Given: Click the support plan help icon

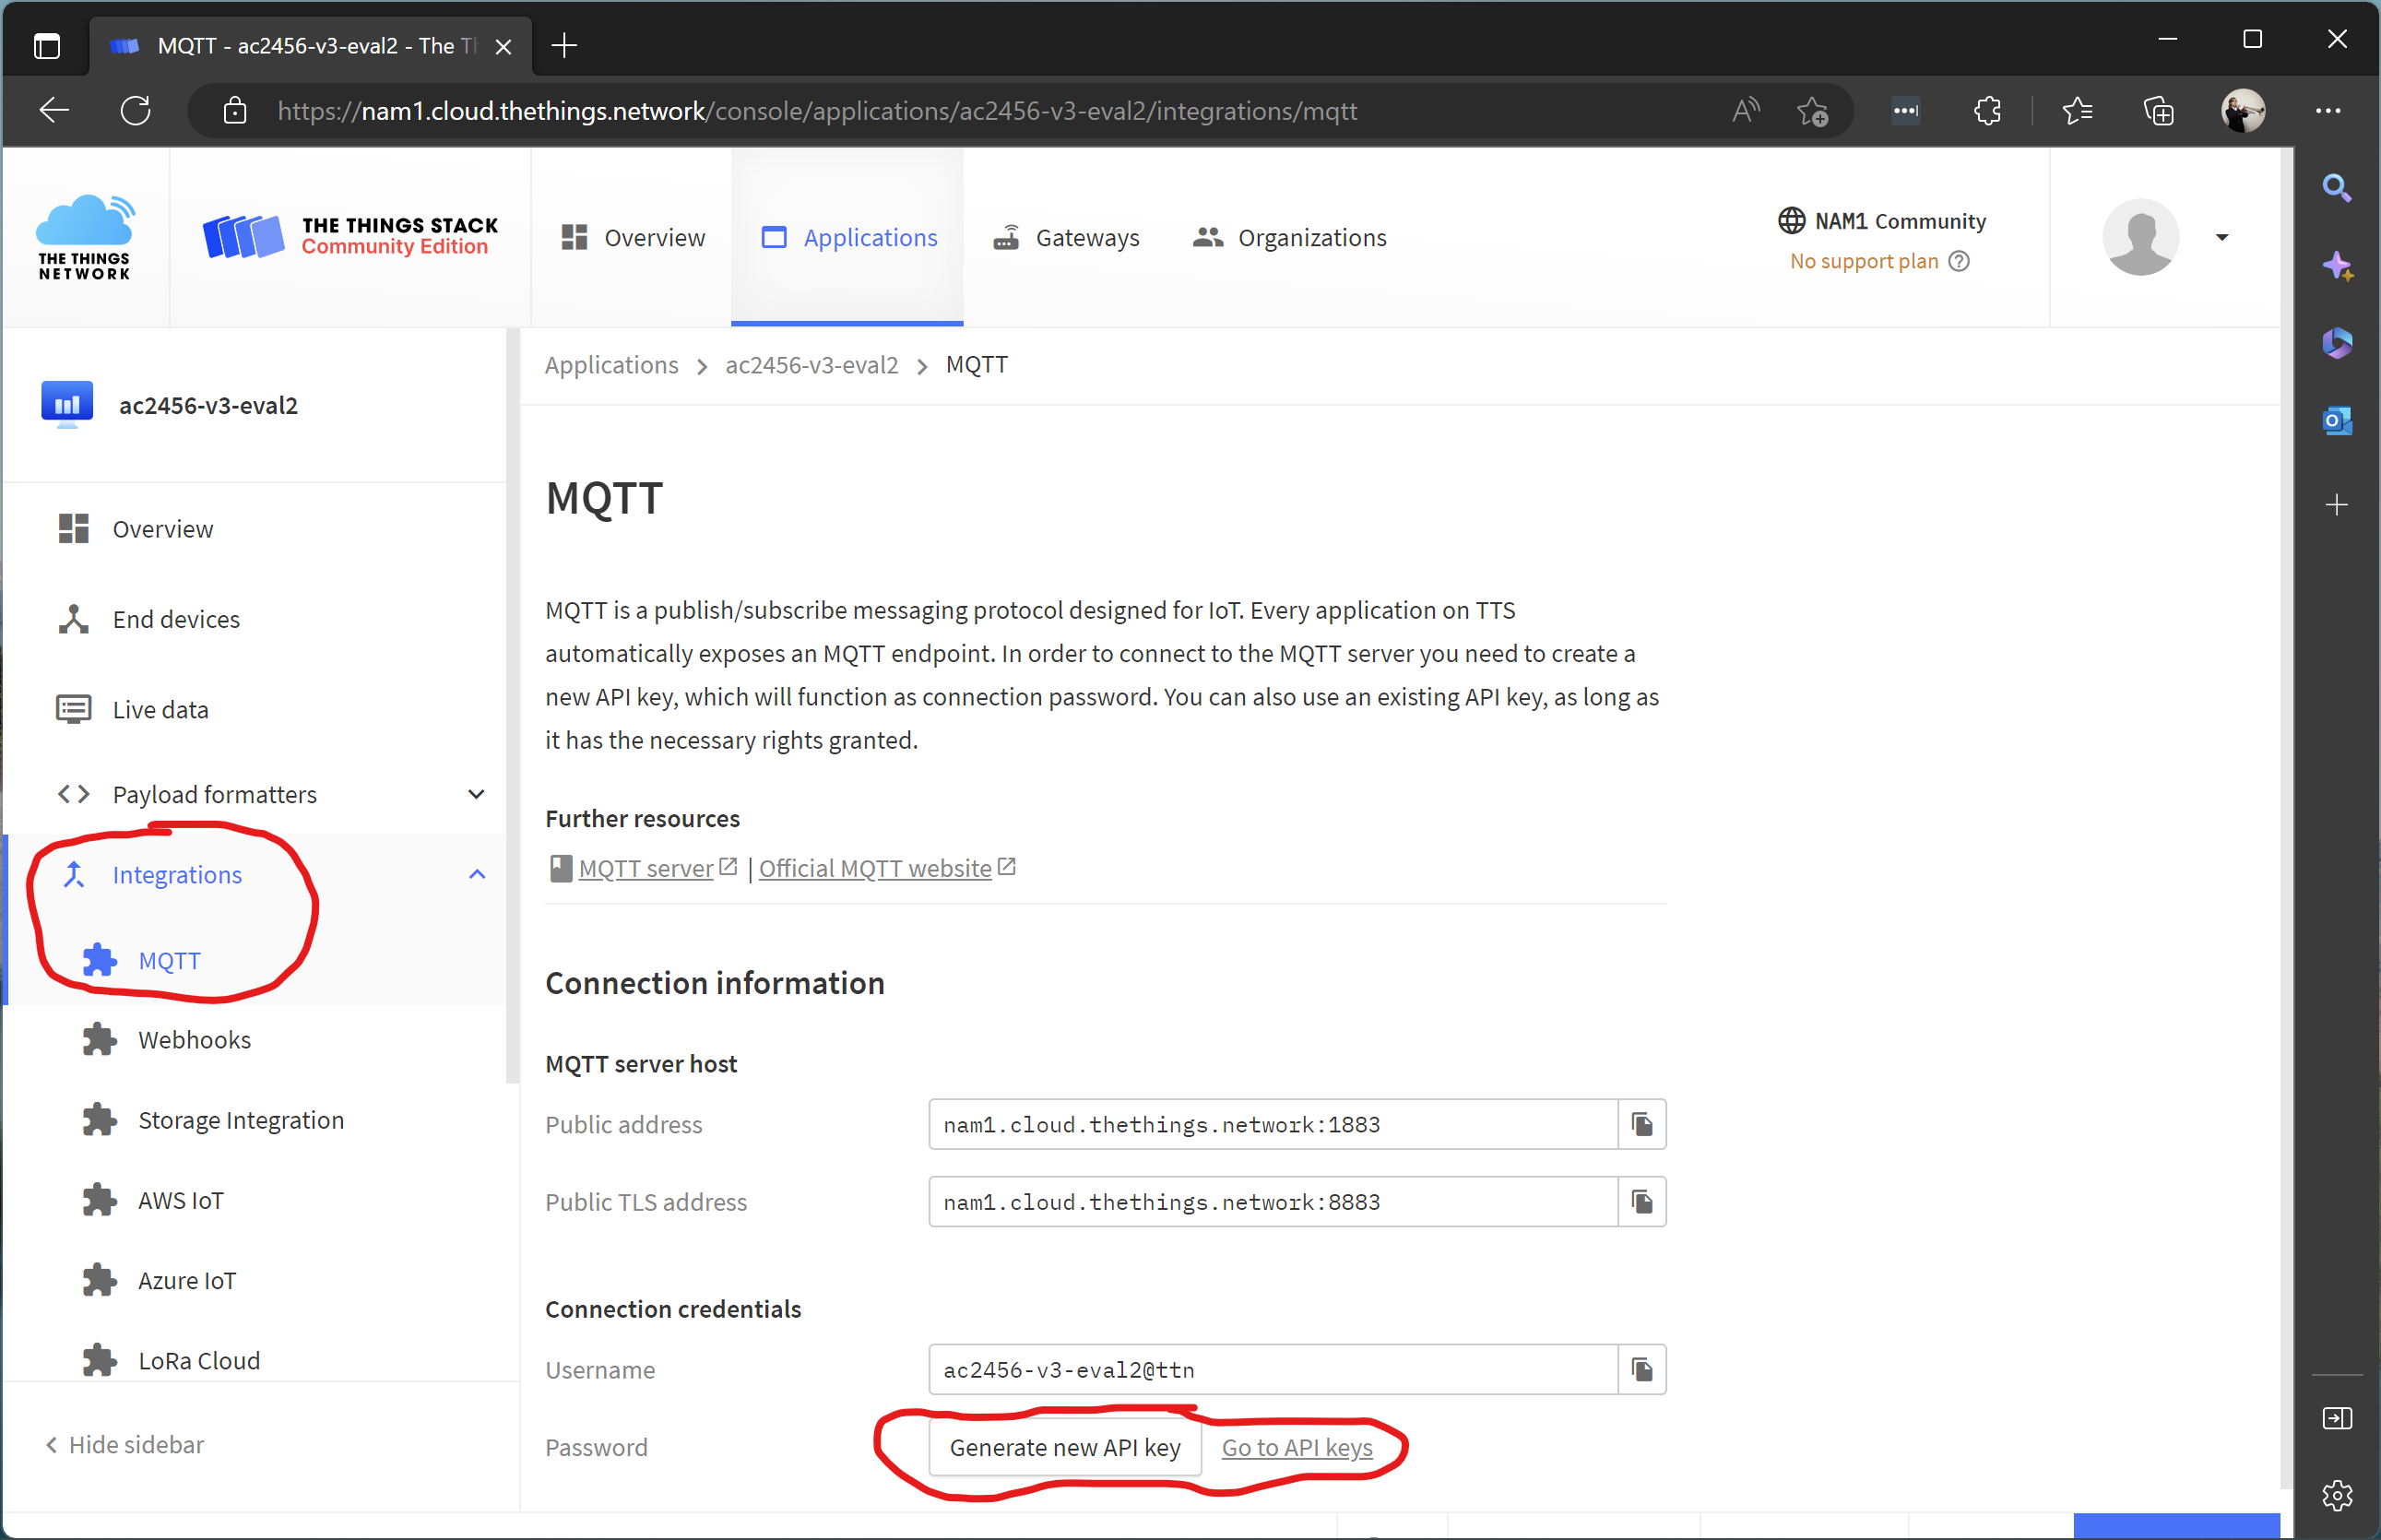Looking at the screenshot, I should pyautogui.click(x=1959, y=261).
